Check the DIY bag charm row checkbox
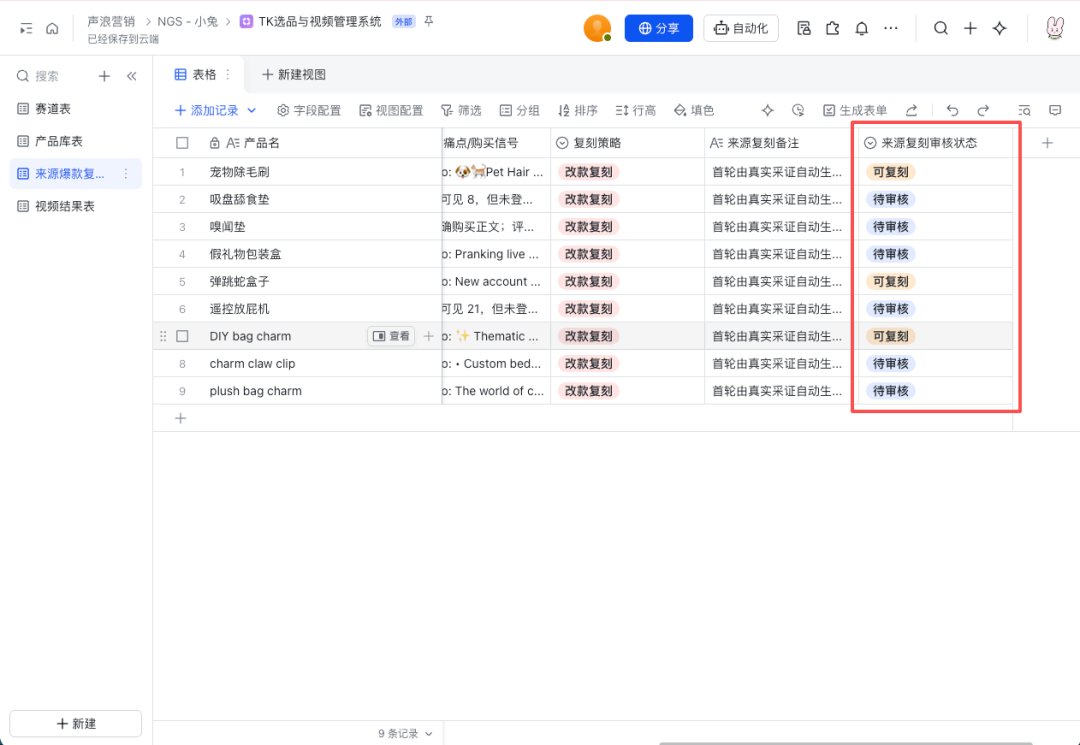The height and width of the screenshot is (745, 1080). (182, 336)
